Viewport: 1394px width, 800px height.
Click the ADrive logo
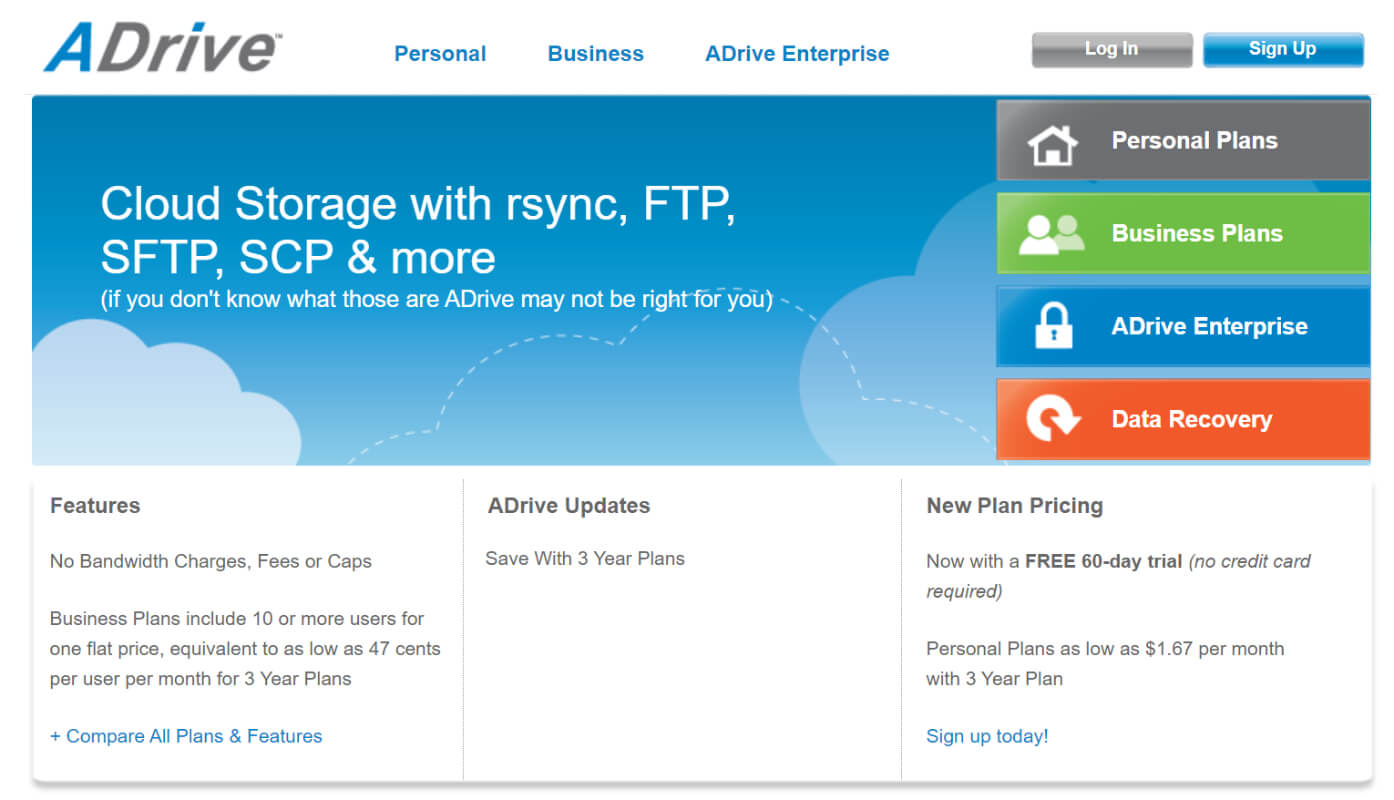pyautogui.click(x=163, y=46)
